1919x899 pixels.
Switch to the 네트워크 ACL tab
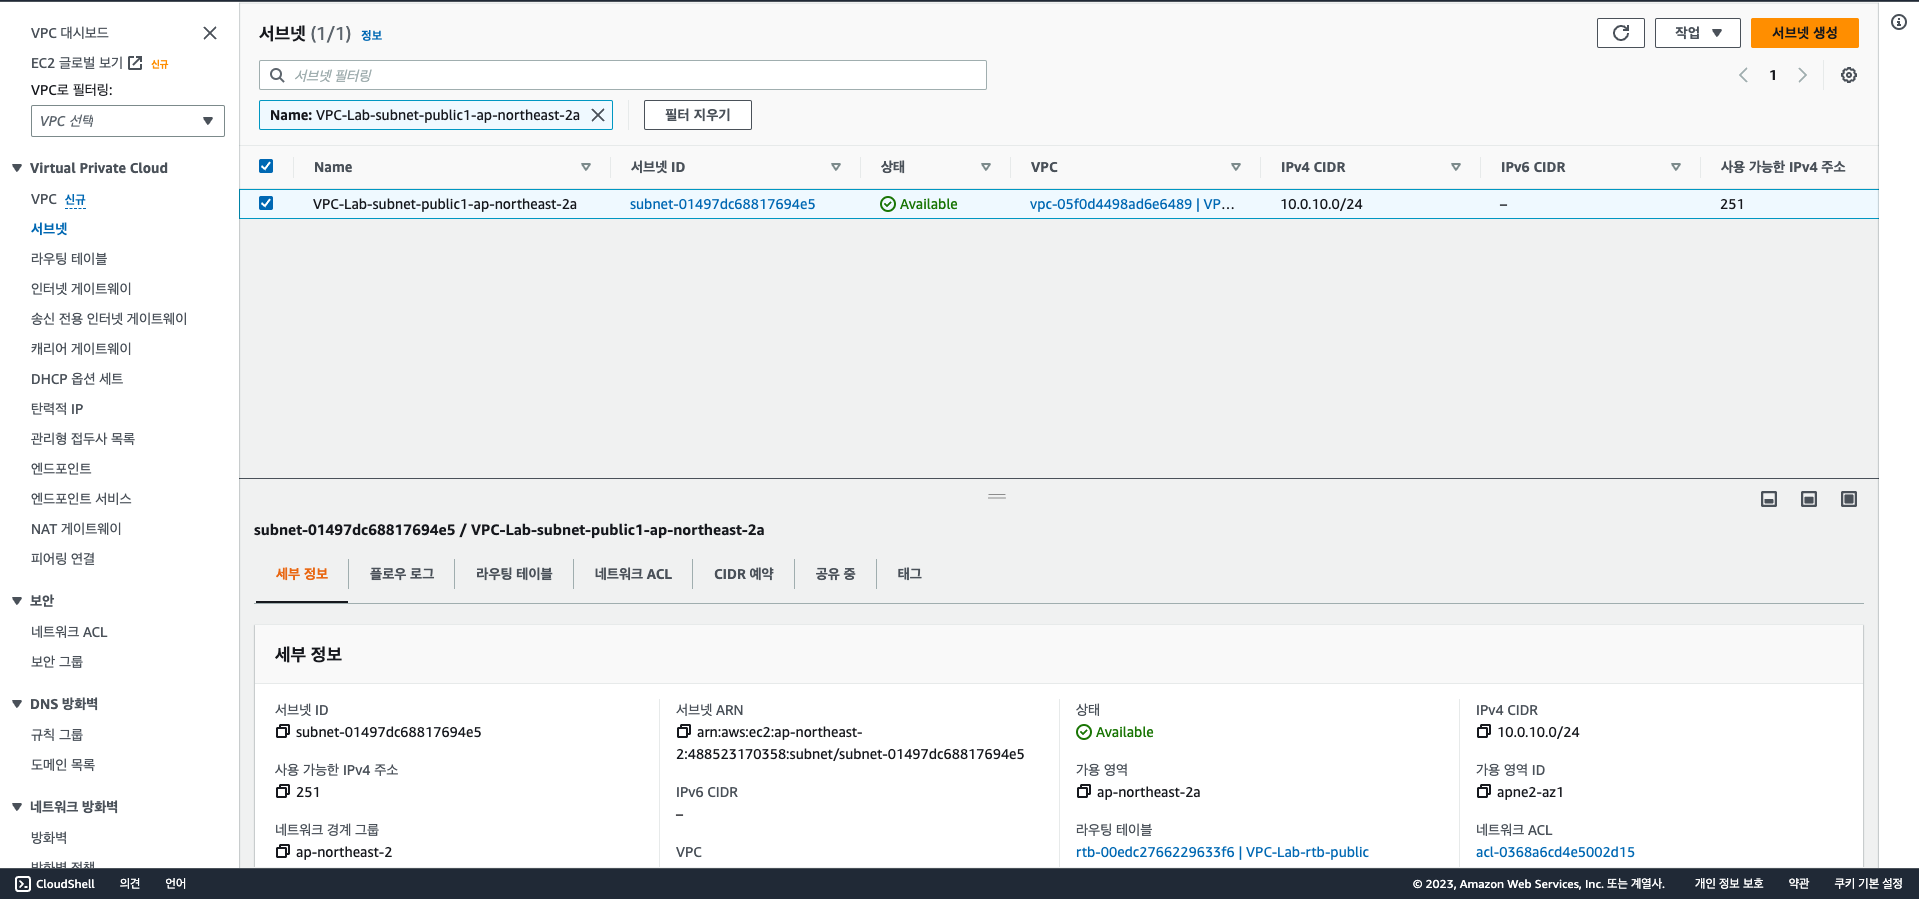pyautogui.click(x=633, y=574)
